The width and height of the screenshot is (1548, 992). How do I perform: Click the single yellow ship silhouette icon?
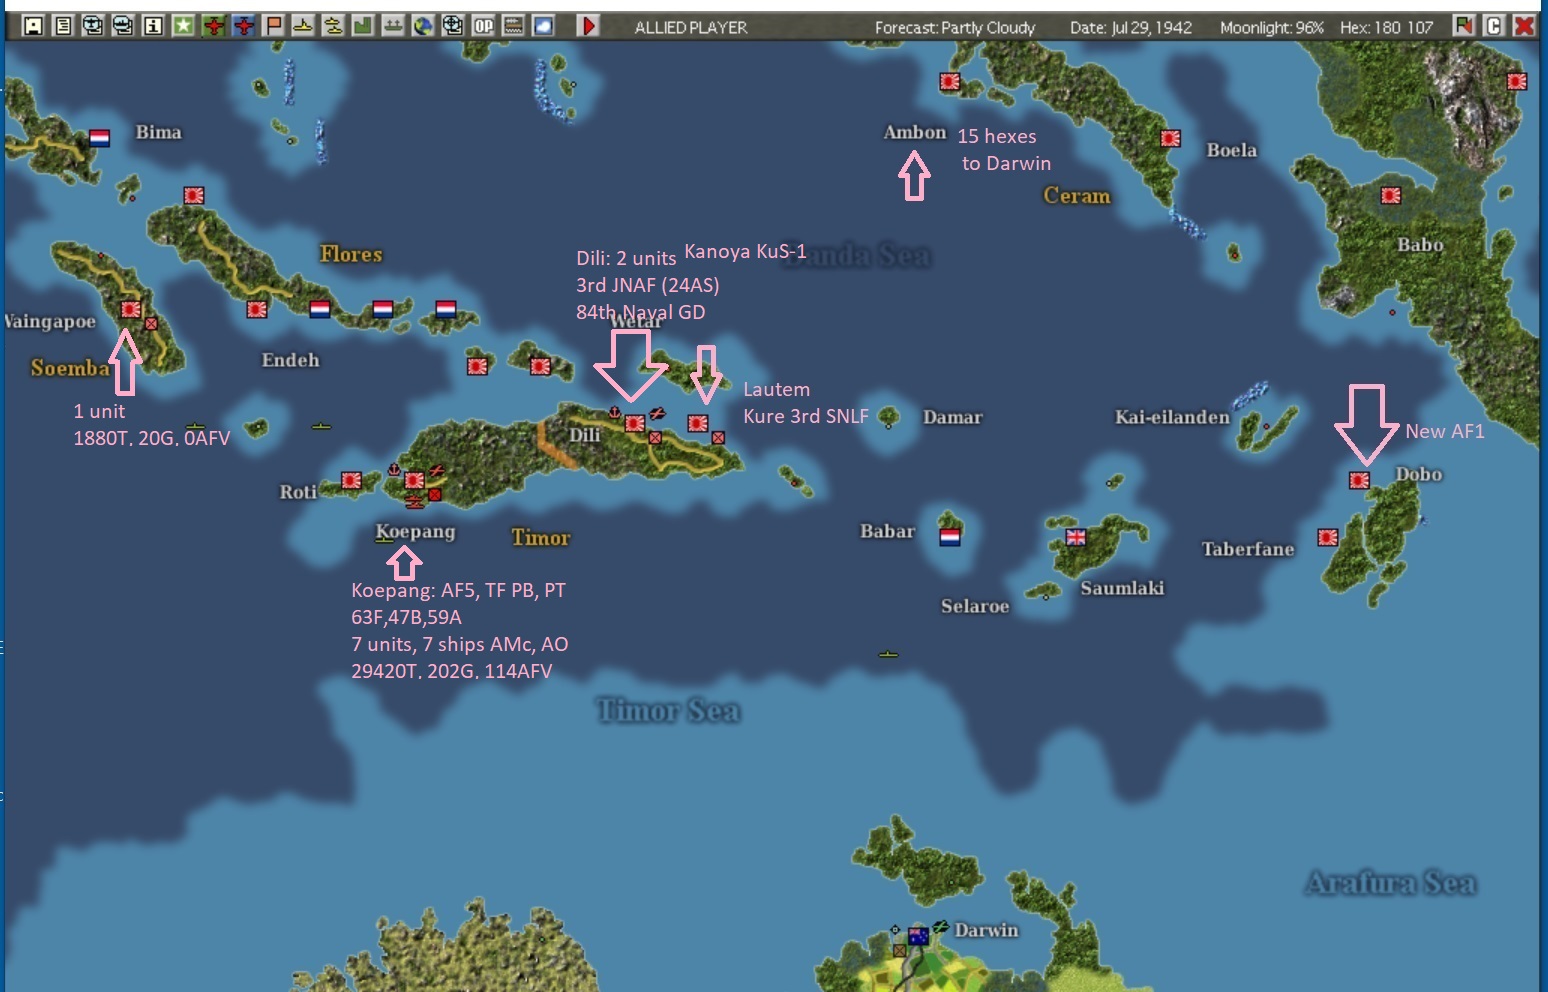point(303,26)
